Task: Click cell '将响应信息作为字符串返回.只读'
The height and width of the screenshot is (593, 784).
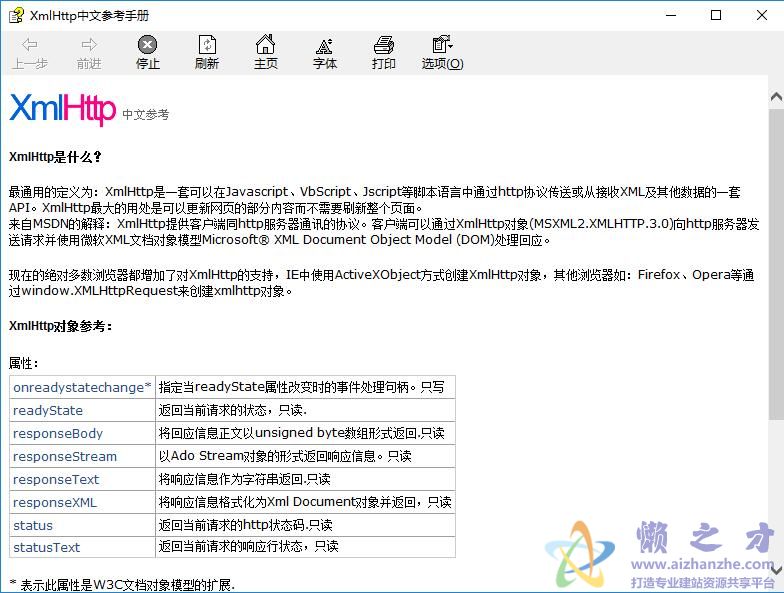Action: point(306,480)
